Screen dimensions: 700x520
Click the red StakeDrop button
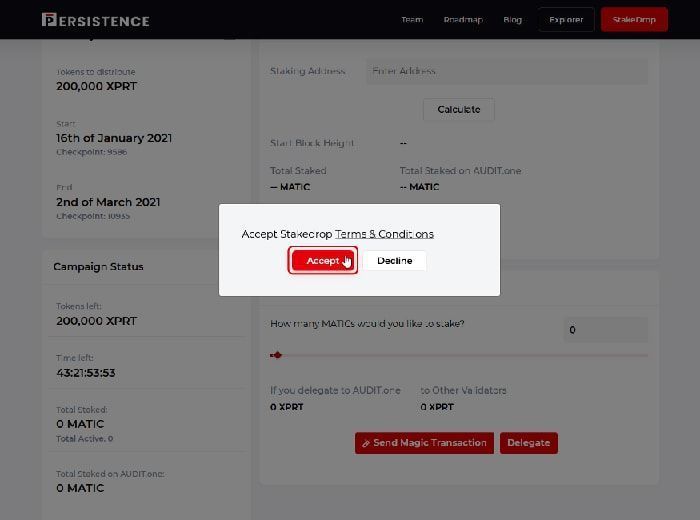click(x=634, y=20)
